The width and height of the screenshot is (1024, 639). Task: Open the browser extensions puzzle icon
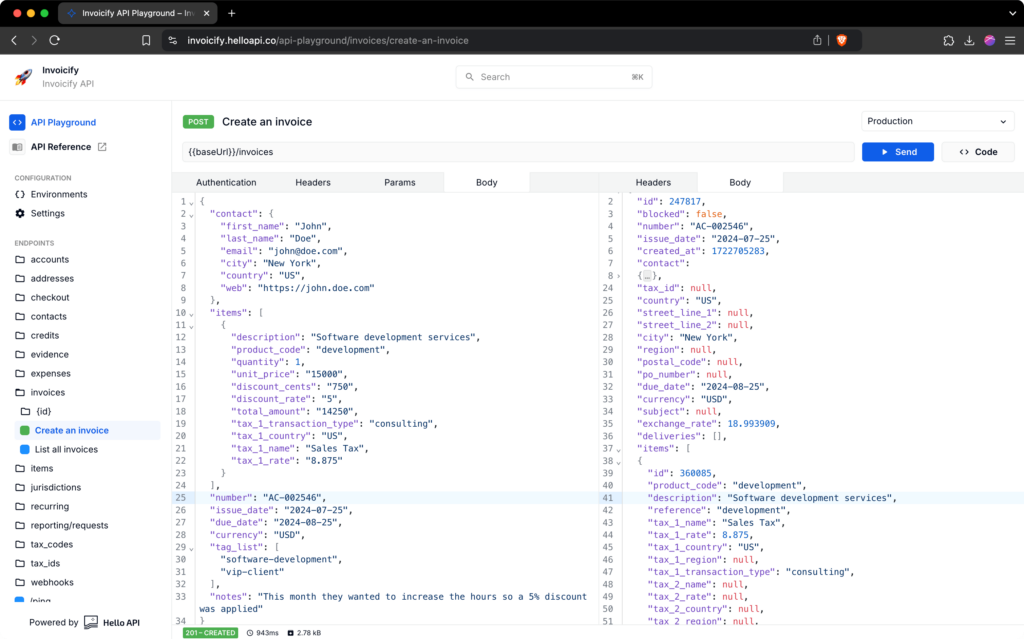coord(948,41)
